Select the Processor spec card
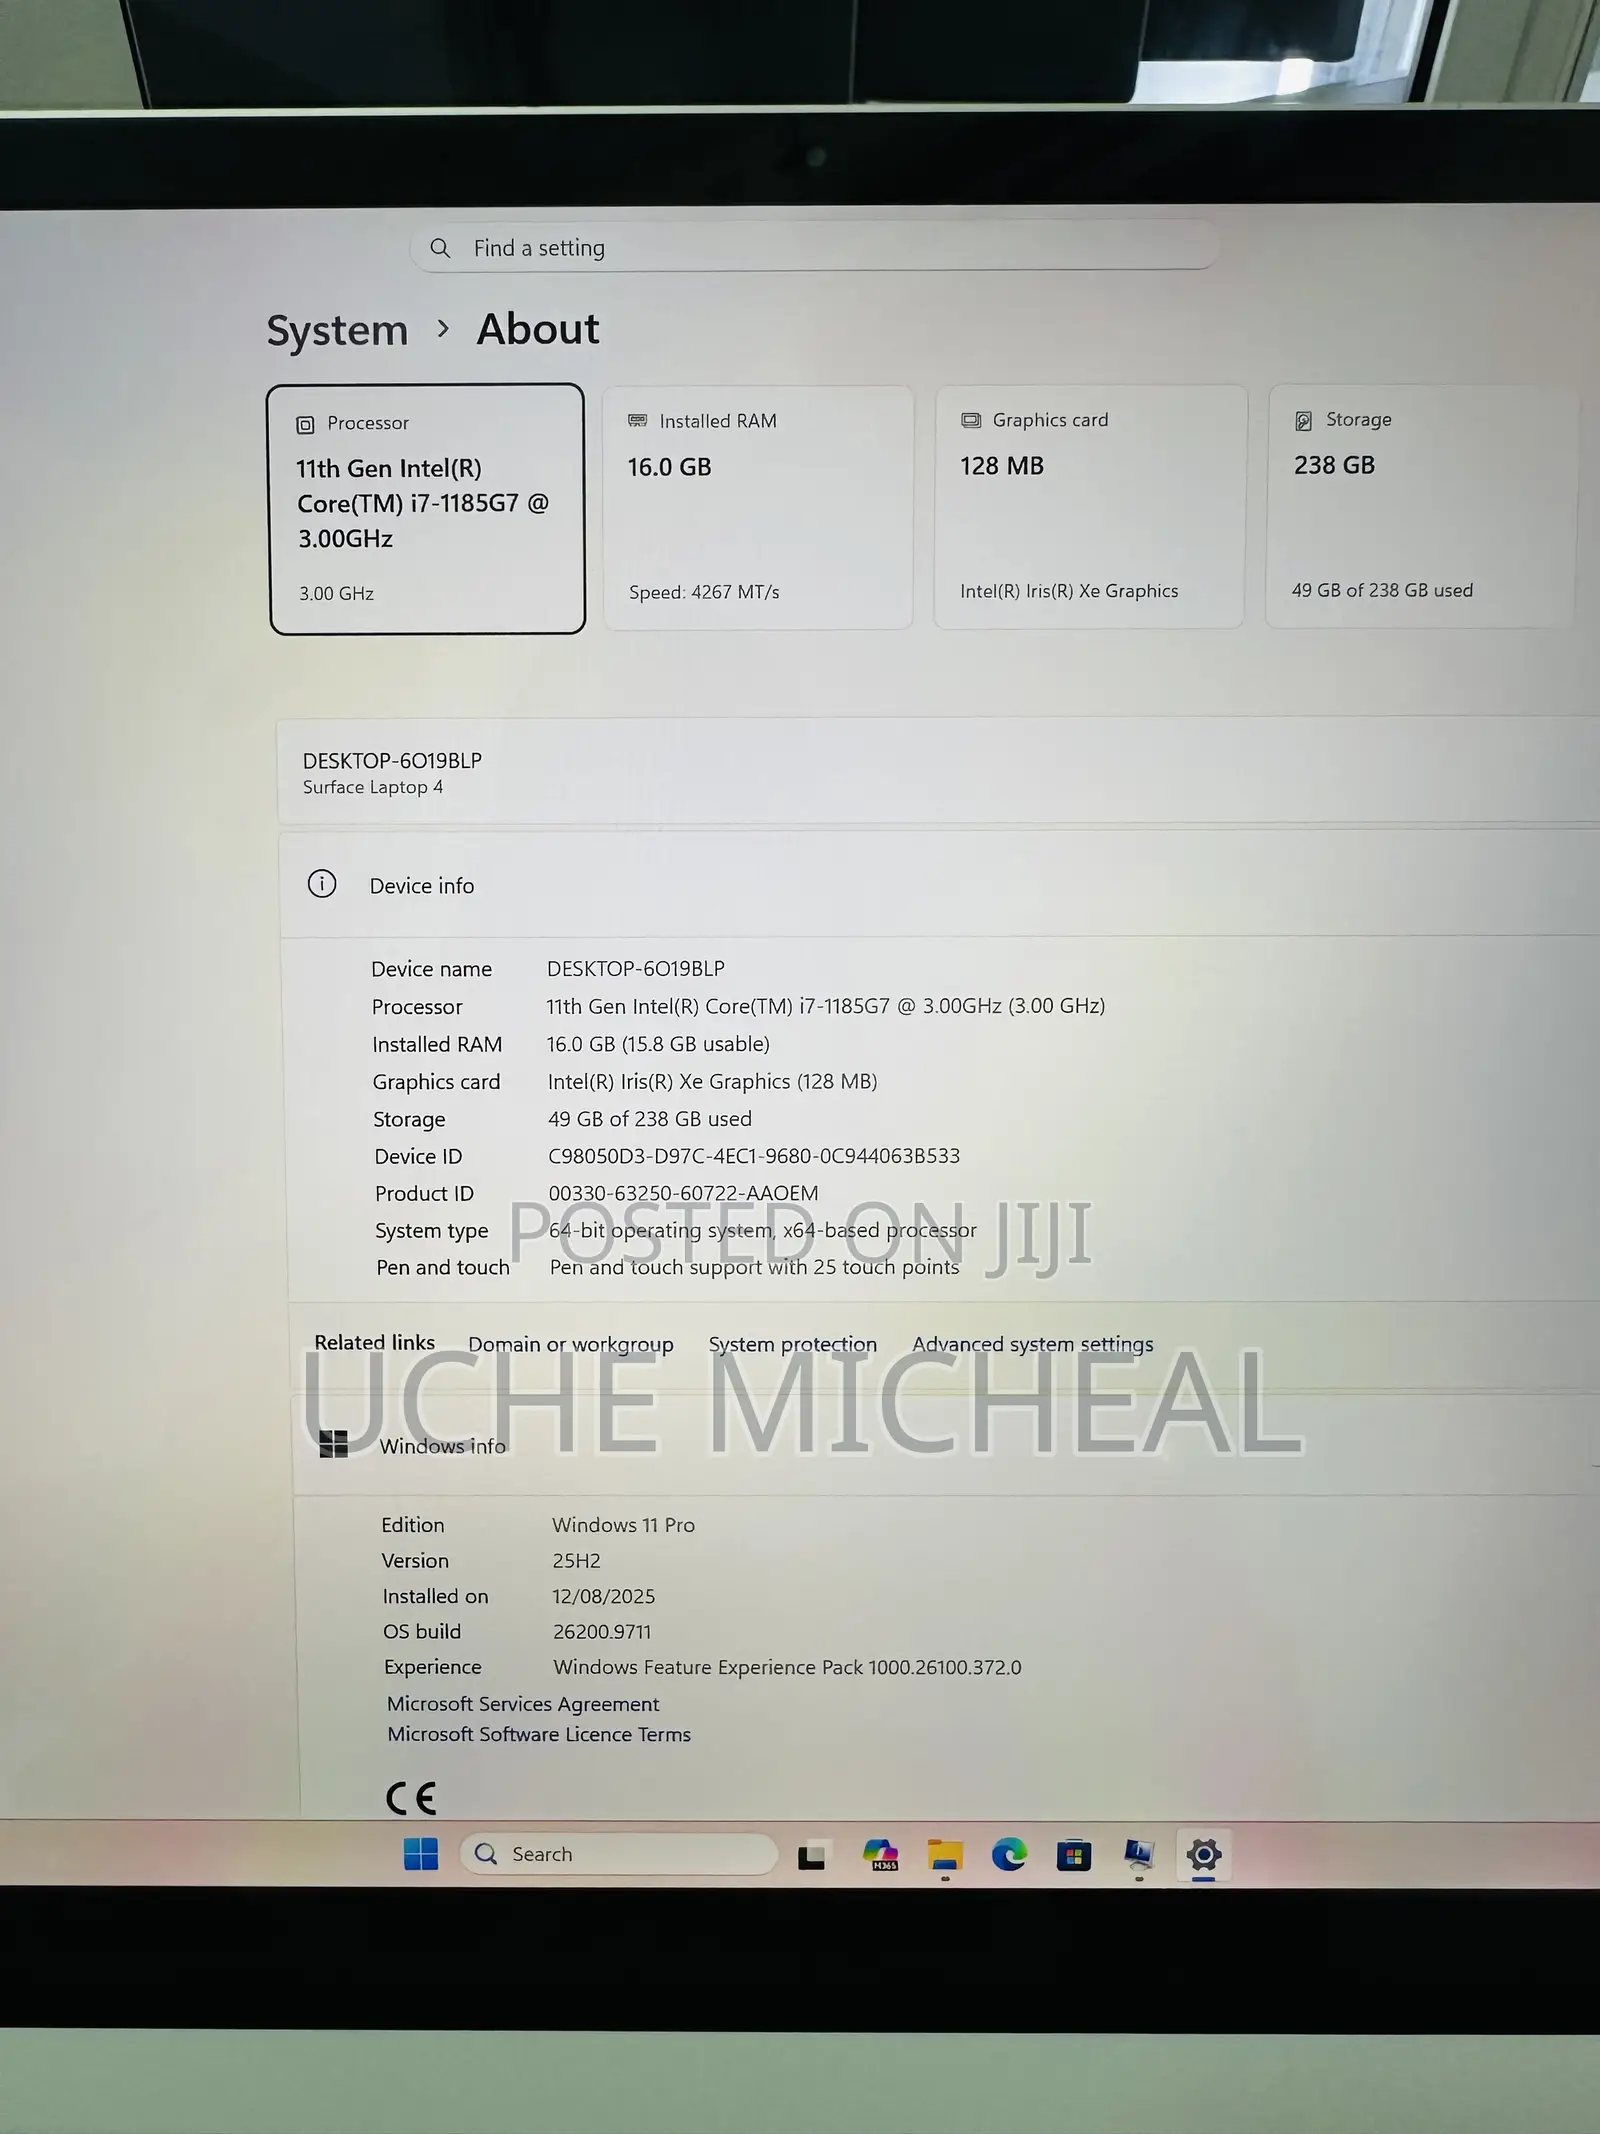The width and height of the screenshot is (1600, 2134). click(427, 509)
